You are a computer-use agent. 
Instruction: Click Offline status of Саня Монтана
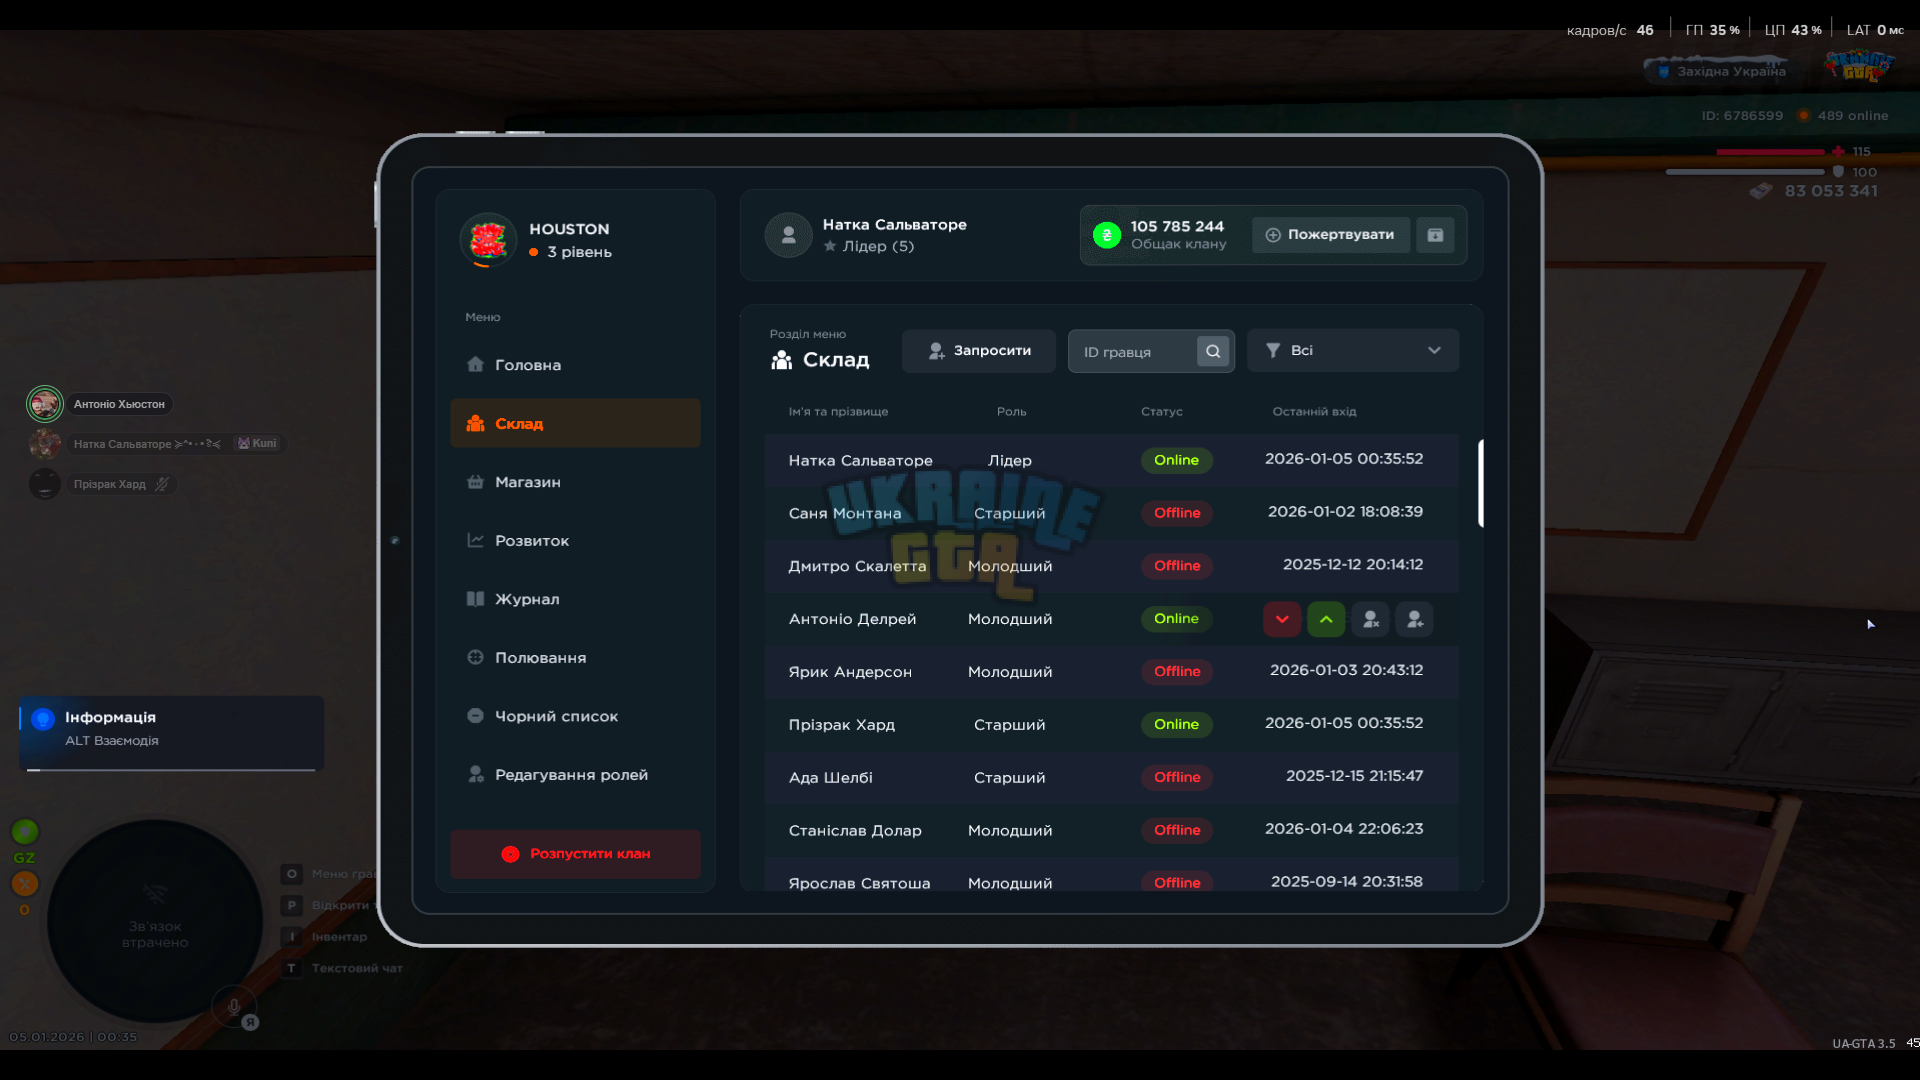coord(1177,513)
